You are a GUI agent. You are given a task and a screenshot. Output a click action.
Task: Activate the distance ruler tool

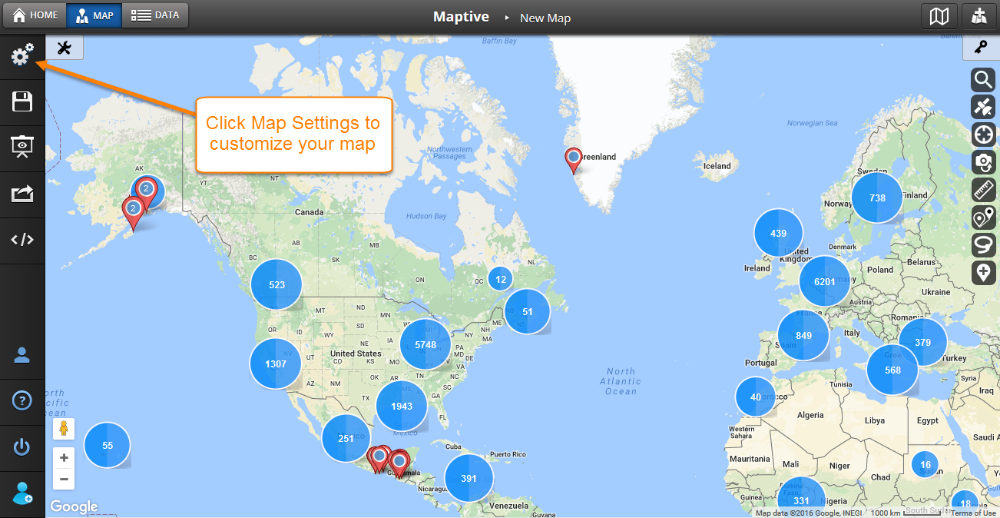[x=983, y=189]
